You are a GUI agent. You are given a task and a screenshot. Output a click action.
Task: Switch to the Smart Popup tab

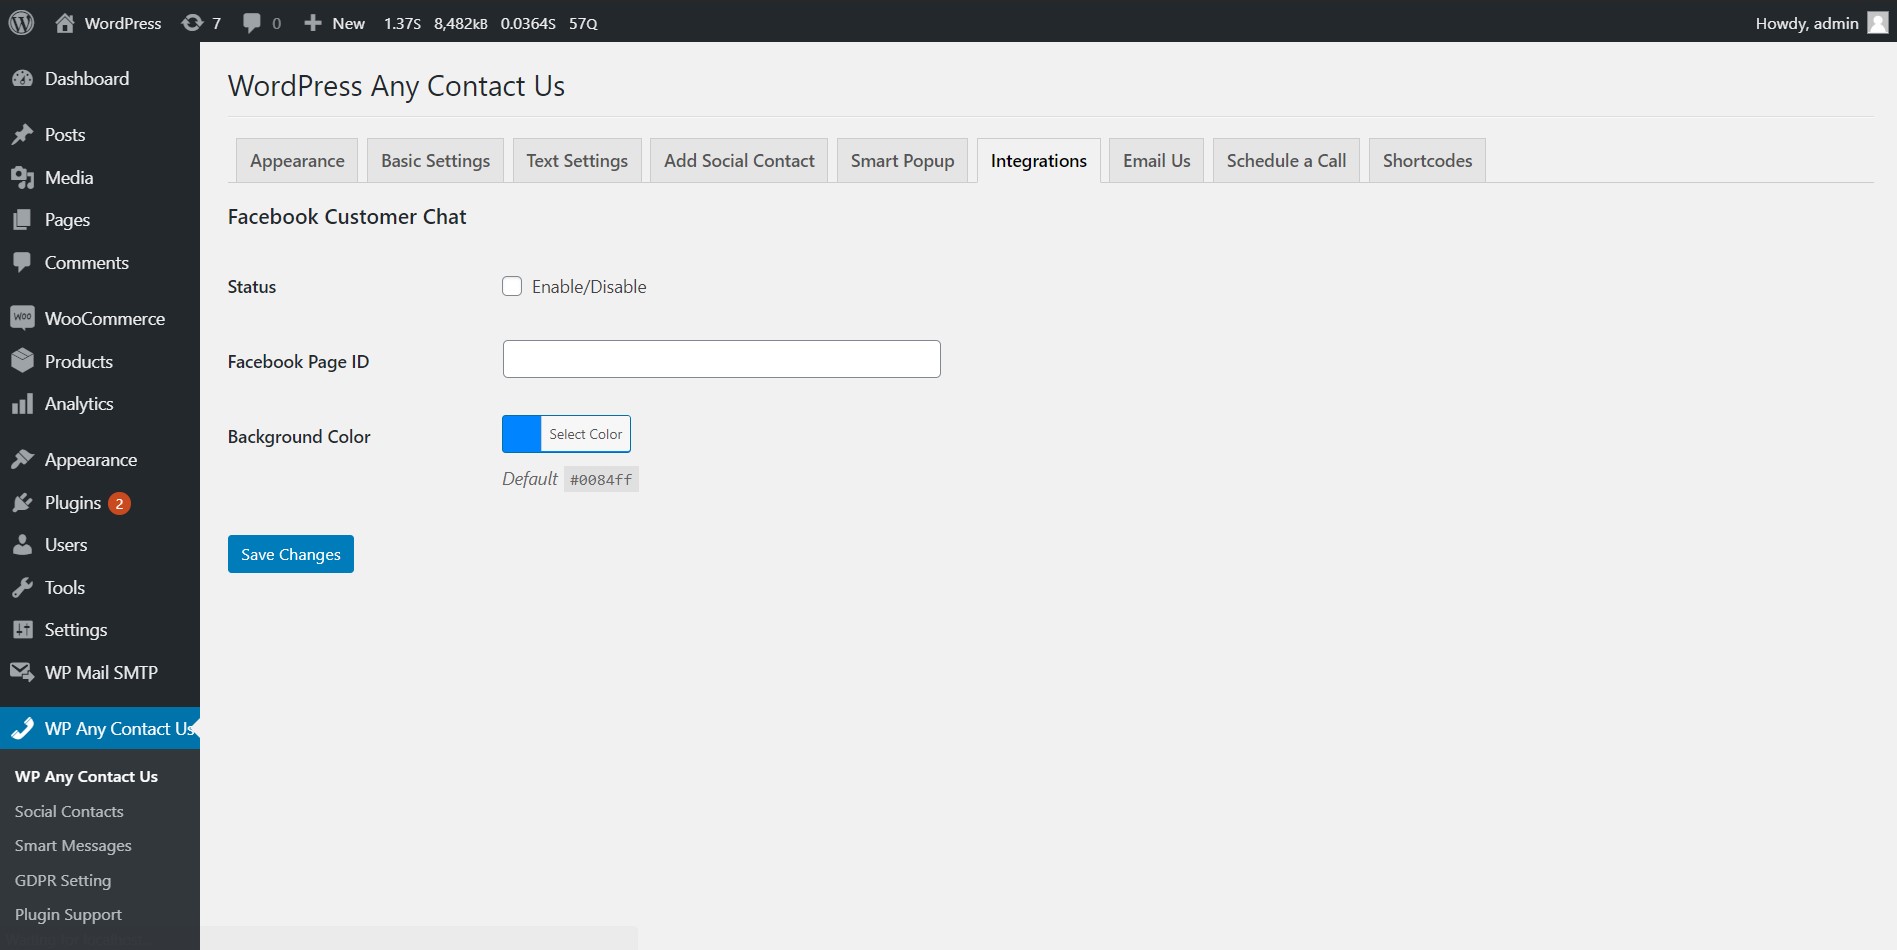902,161
